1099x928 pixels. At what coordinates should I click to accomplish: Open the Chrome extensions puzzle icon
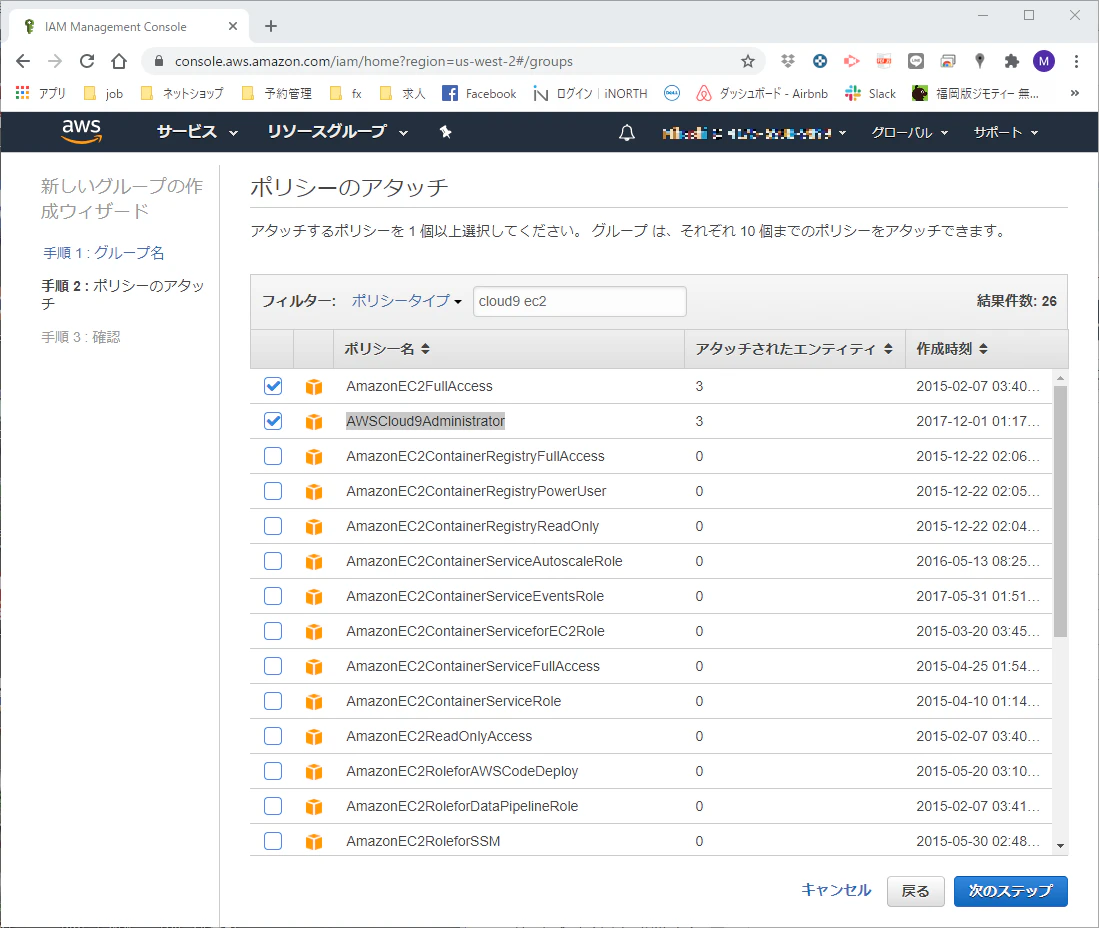point(1011,61)
